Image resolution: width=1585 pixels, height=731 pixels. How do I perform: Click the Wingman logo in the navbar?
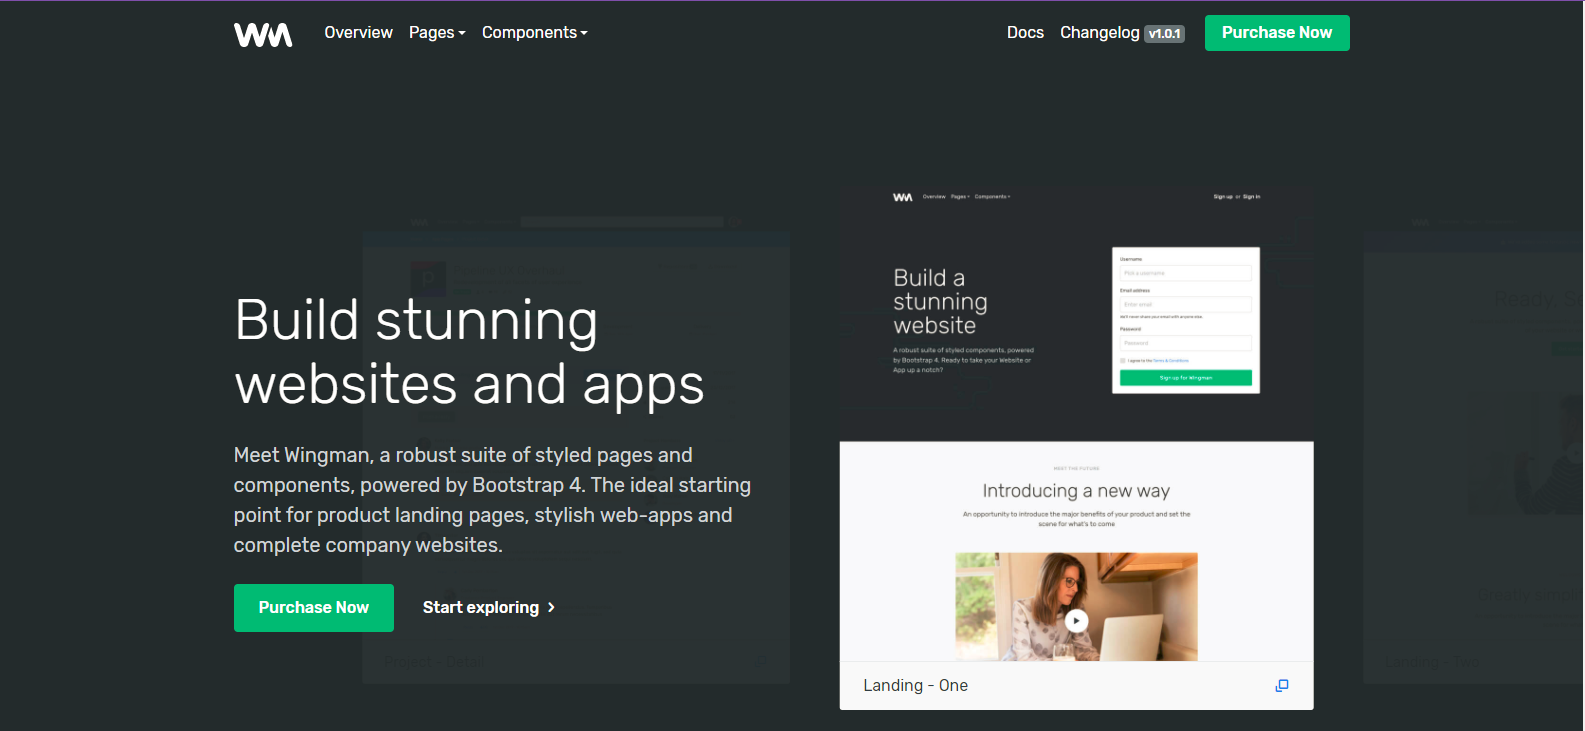(x=263, y=34)
